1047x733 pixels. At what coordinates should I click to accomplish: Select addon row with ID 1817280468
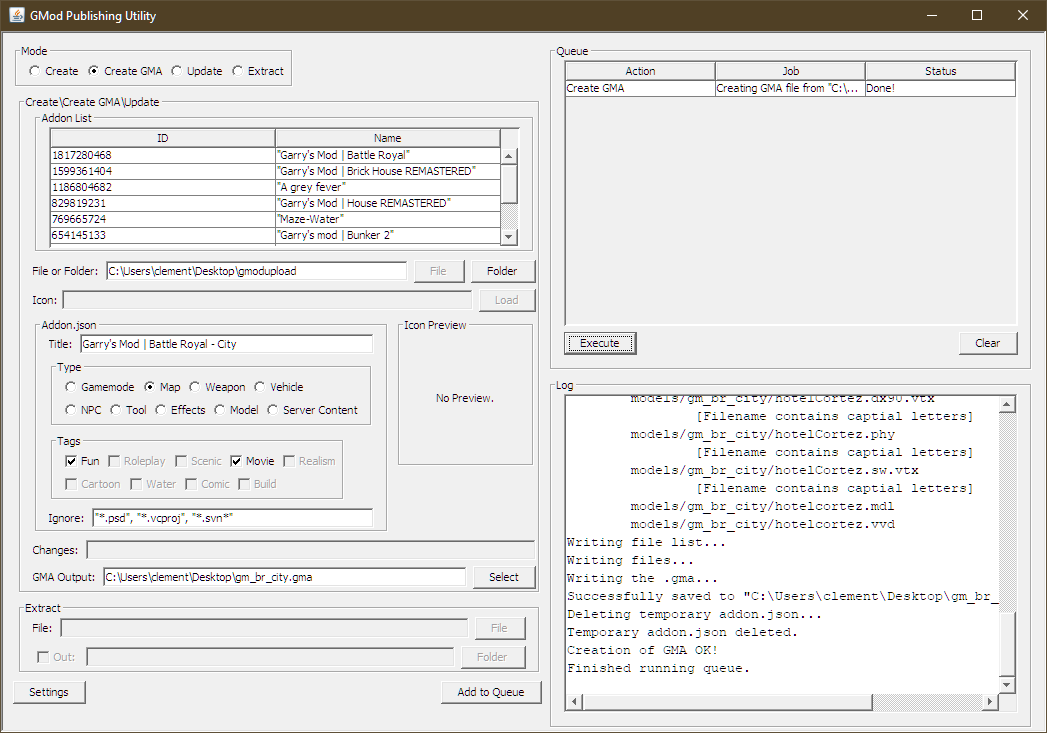click(275, 155)
